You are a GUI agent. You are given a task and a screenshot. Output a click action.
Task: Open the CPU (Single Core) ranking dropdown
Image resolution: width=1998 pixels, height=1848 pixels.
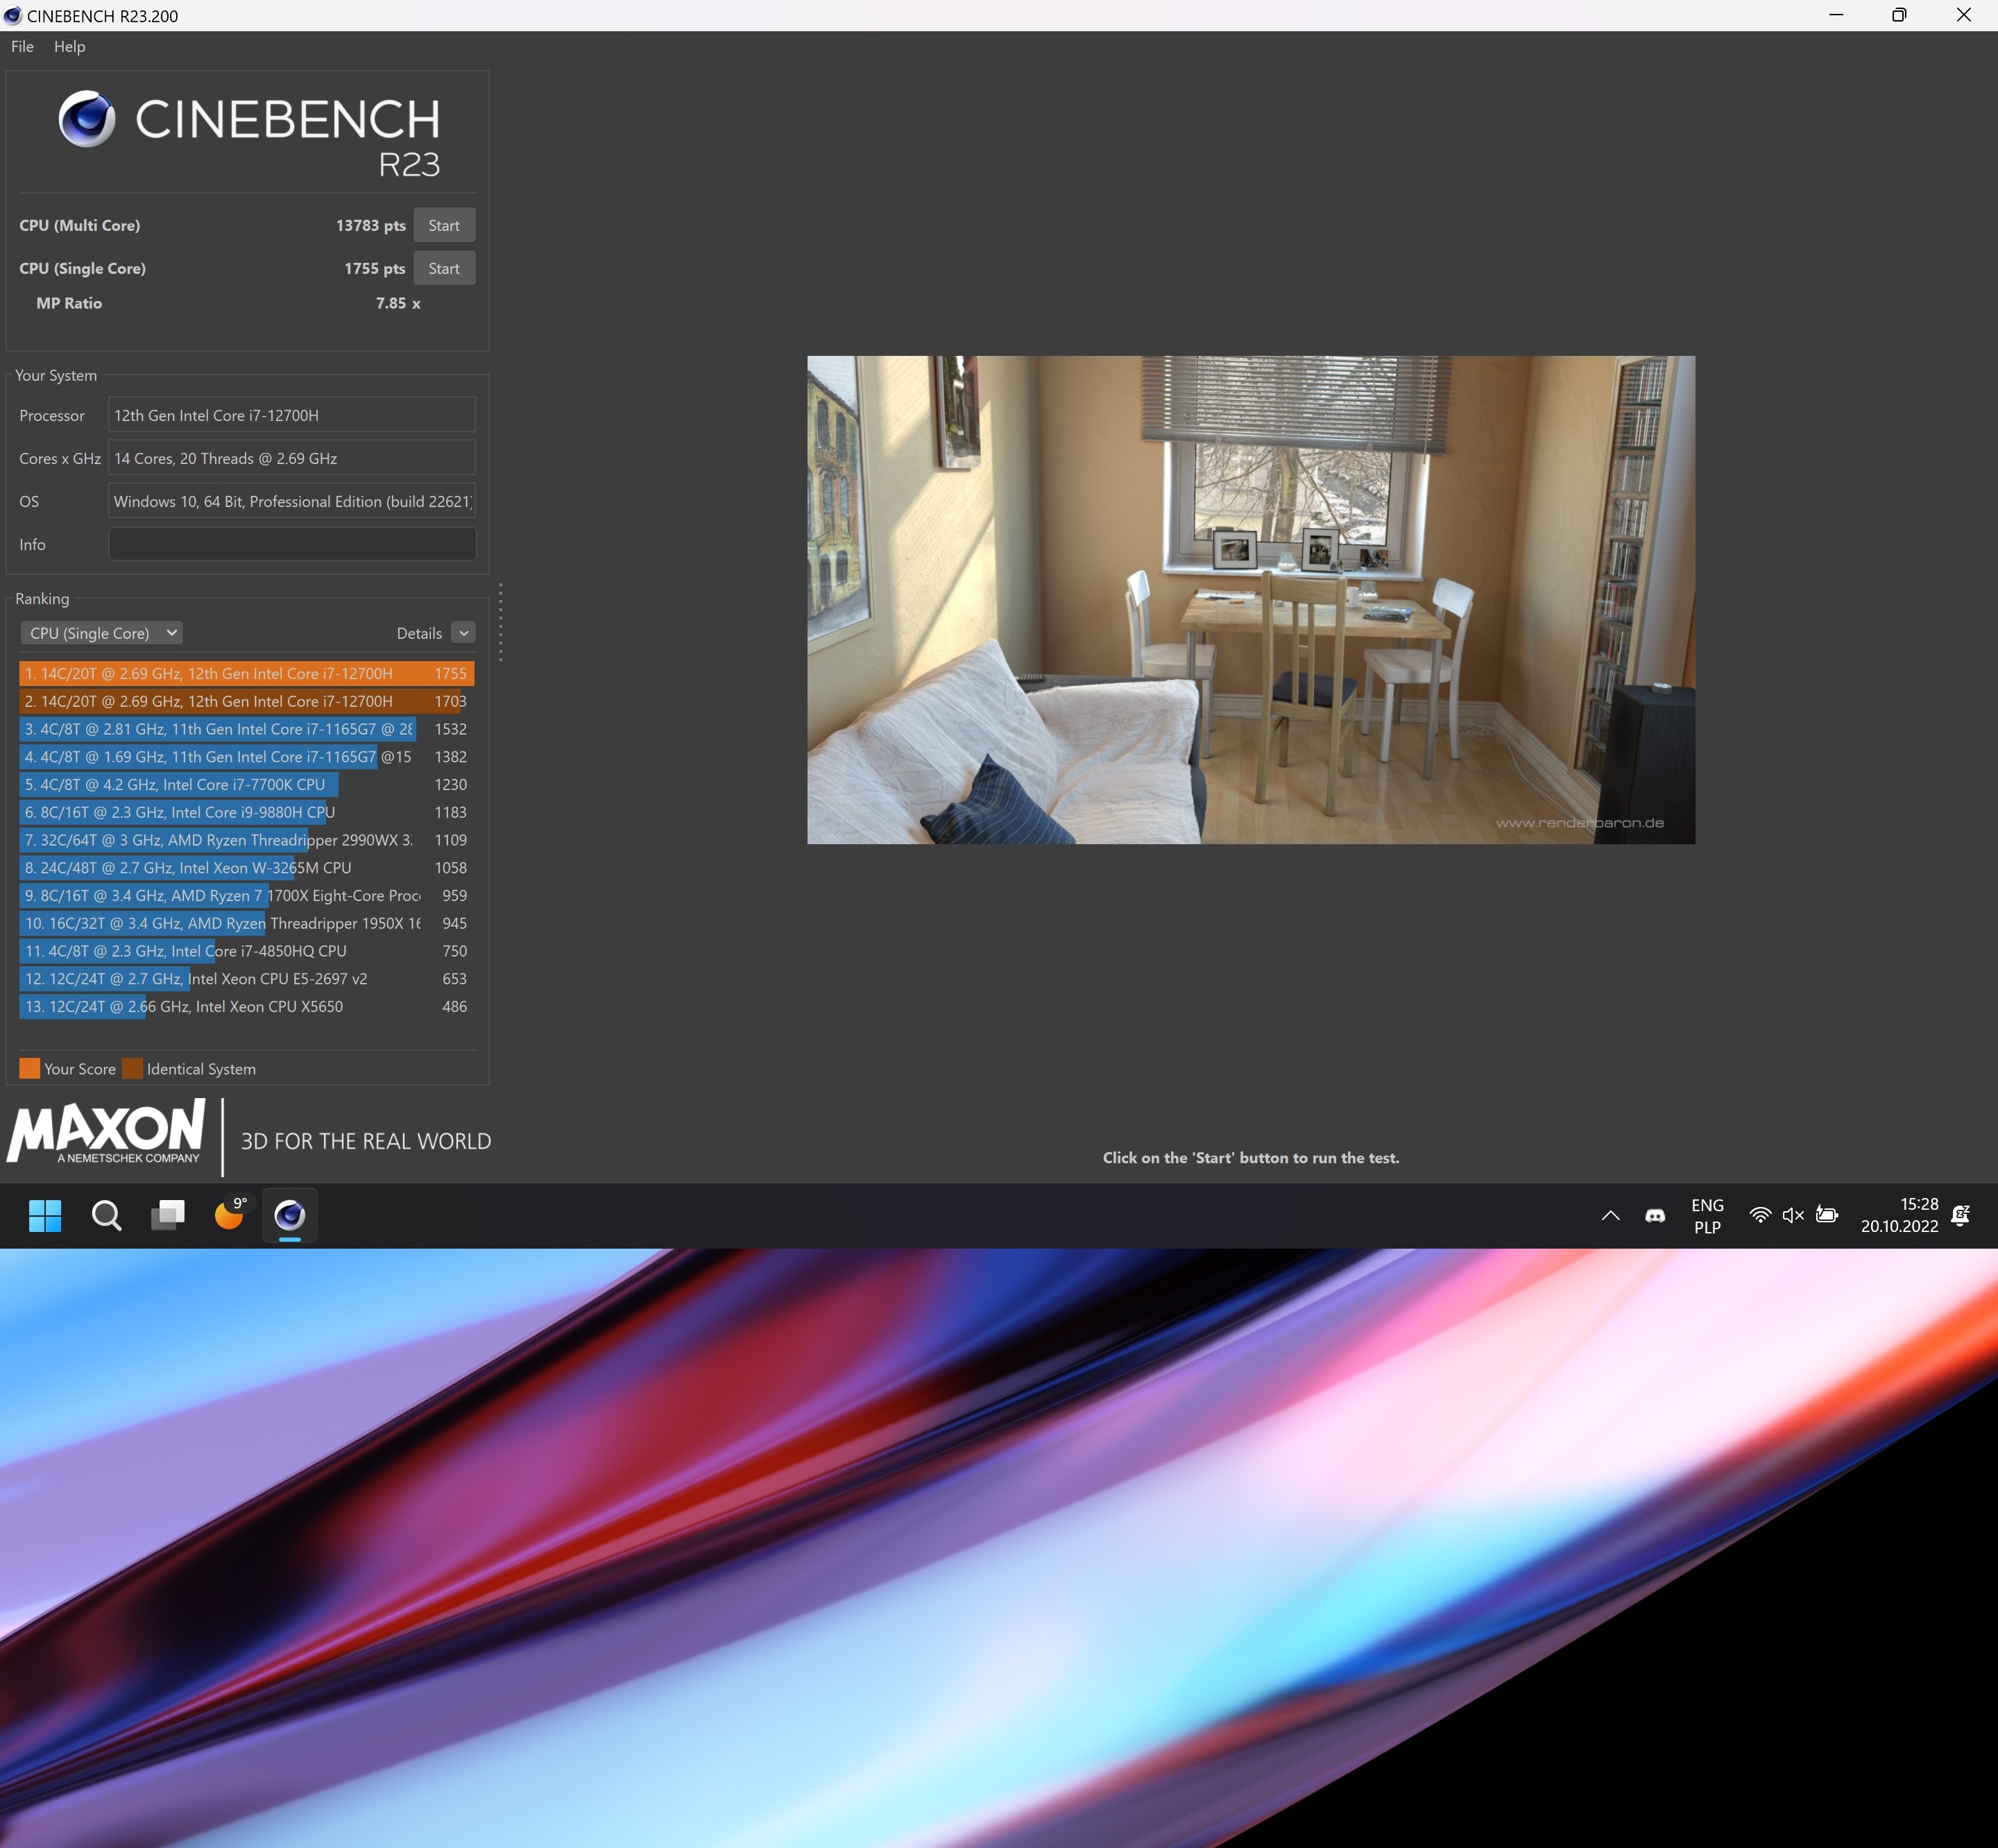(x=102, y=633)
